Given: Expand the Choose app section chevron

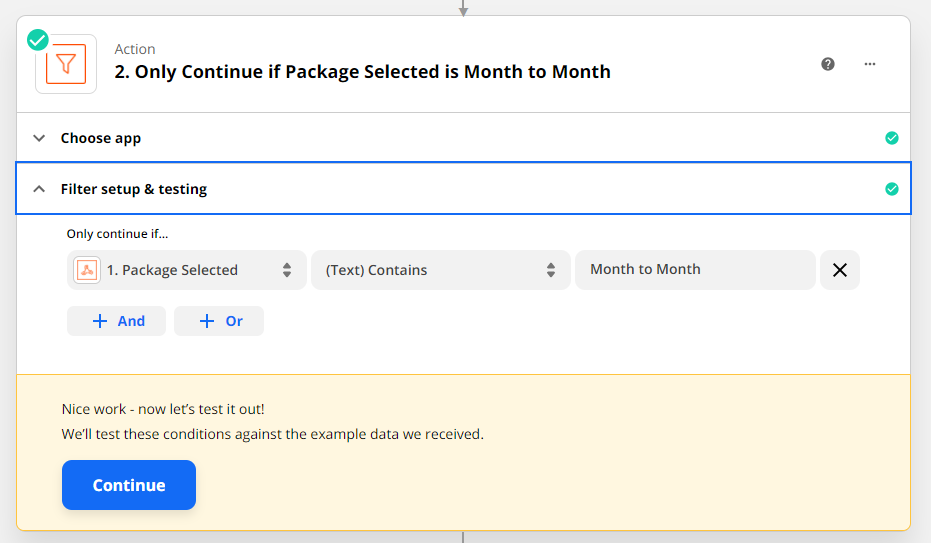Looking at the screenshot, I should pos(39,138).
